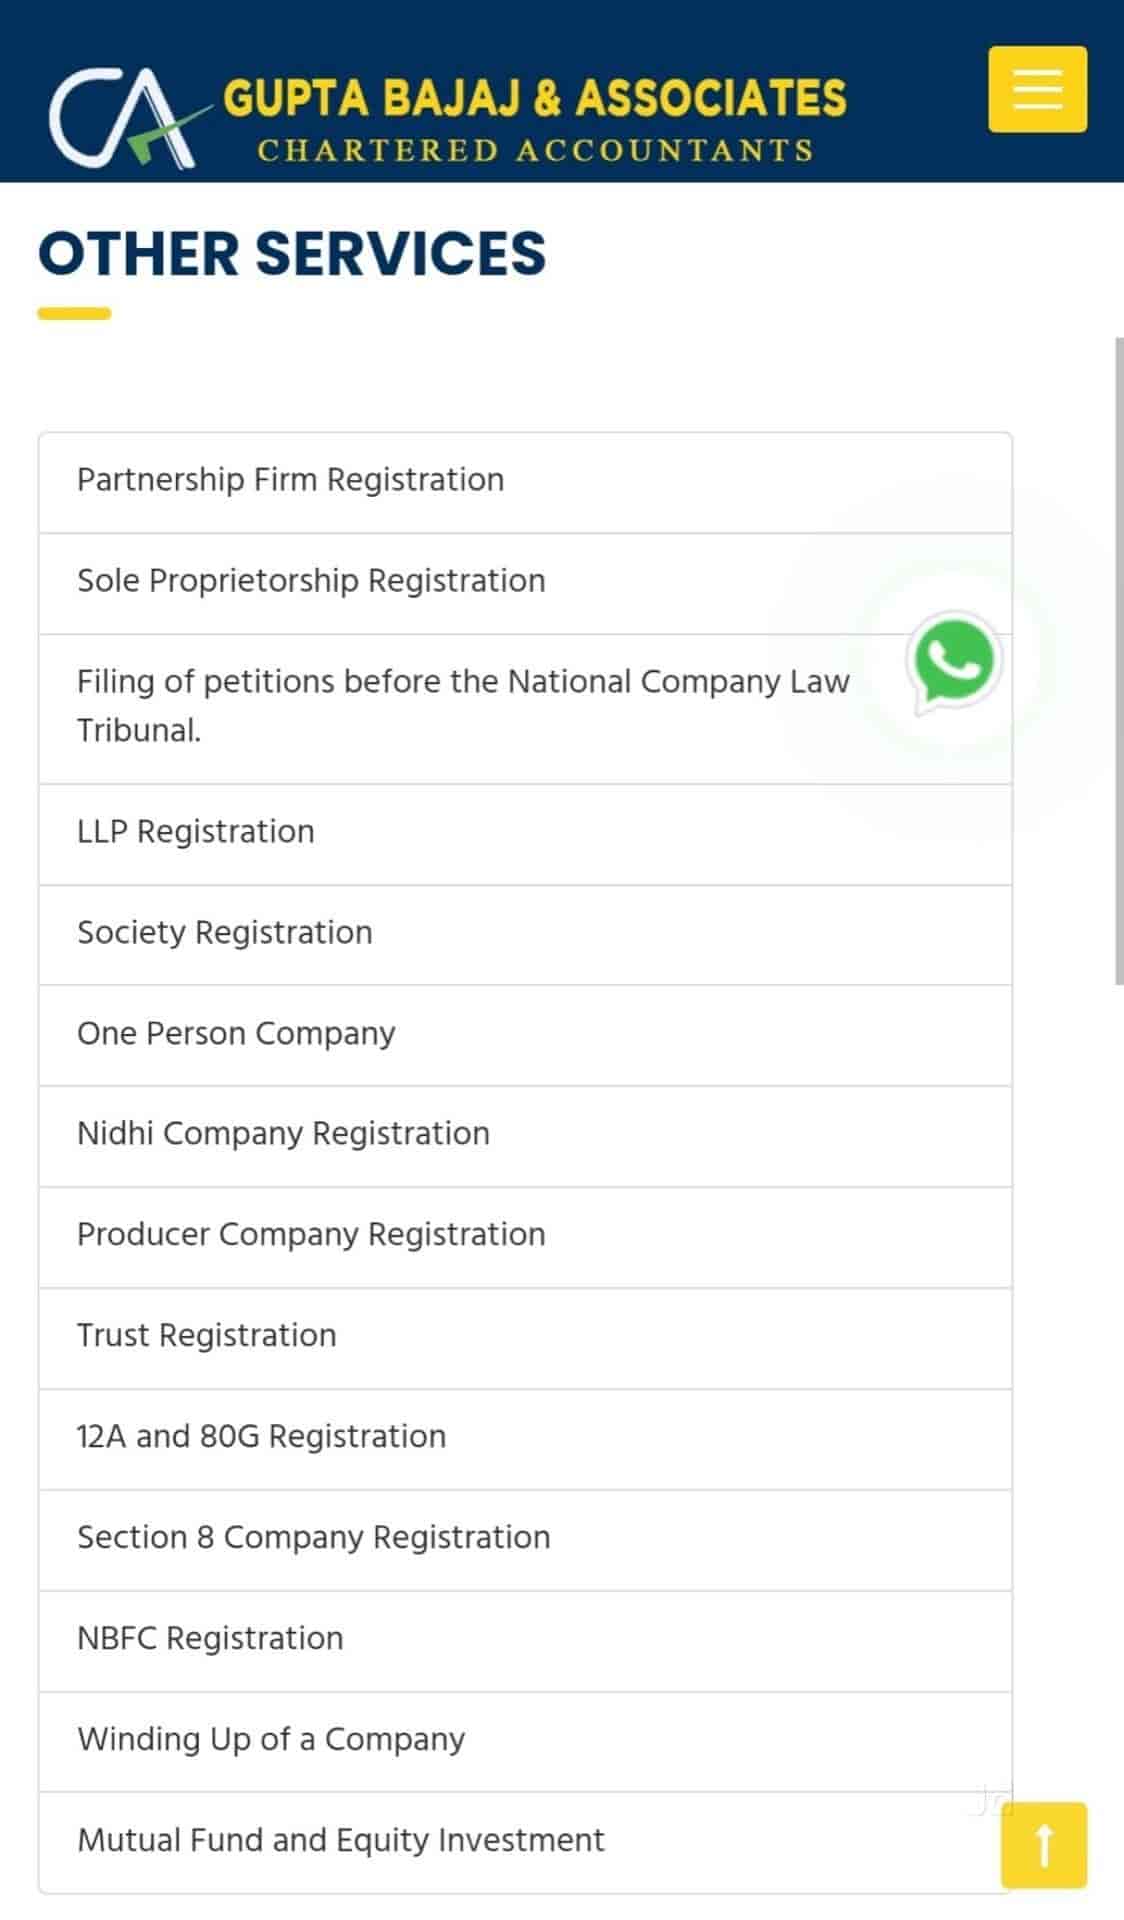Open Producer Company Registration
1124x1920 pixels.
pos(311,1235)
